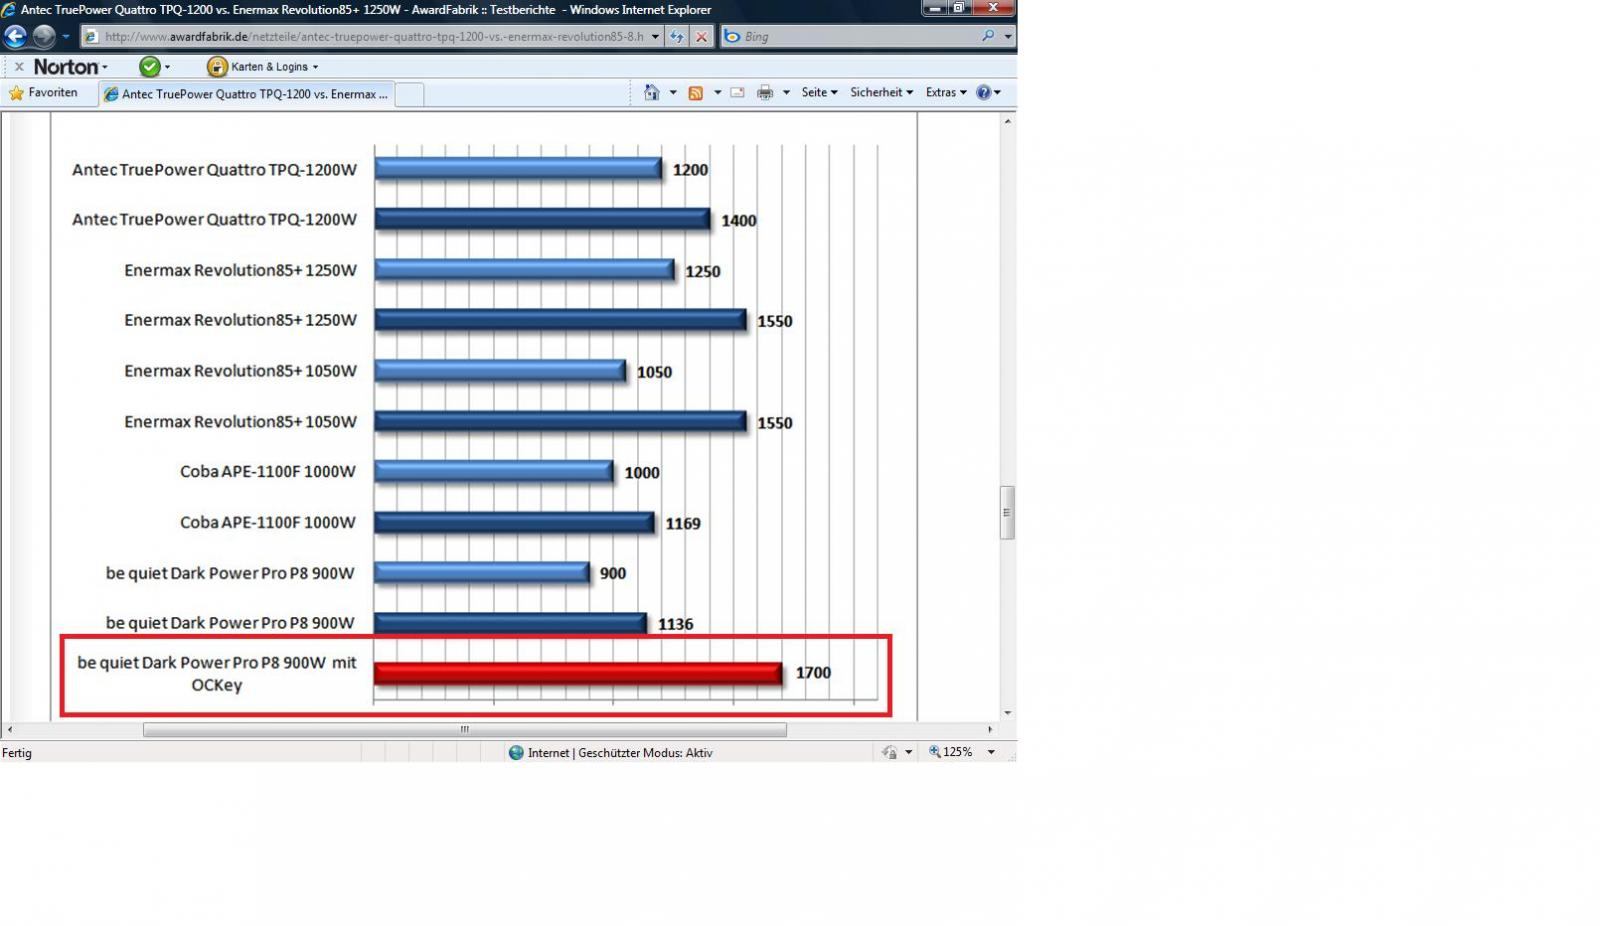Click the horizontal scrollbar left arrow
The image size is (1600, 926).
(x=9, y=730)
